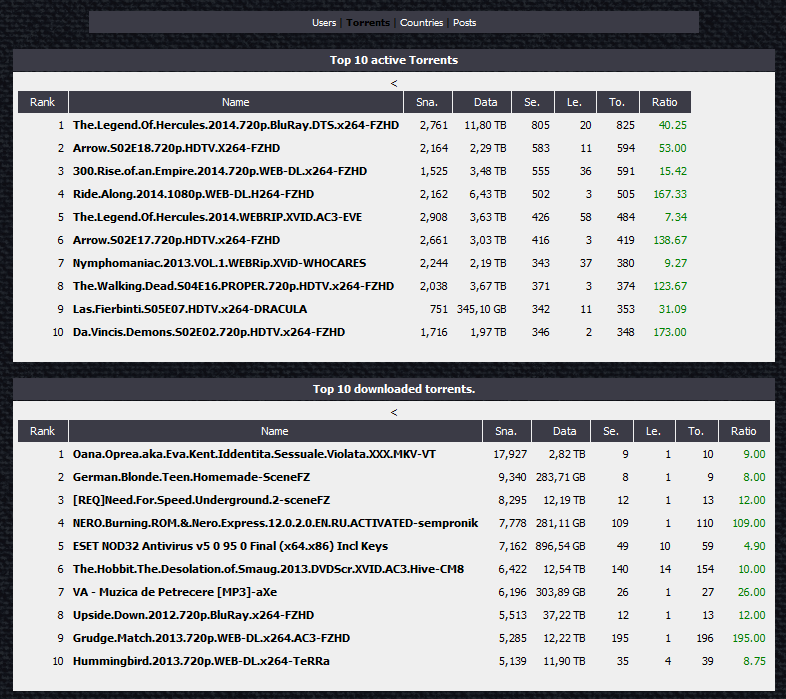Open ESET NOD32 Antivirus torrent link

230,546
